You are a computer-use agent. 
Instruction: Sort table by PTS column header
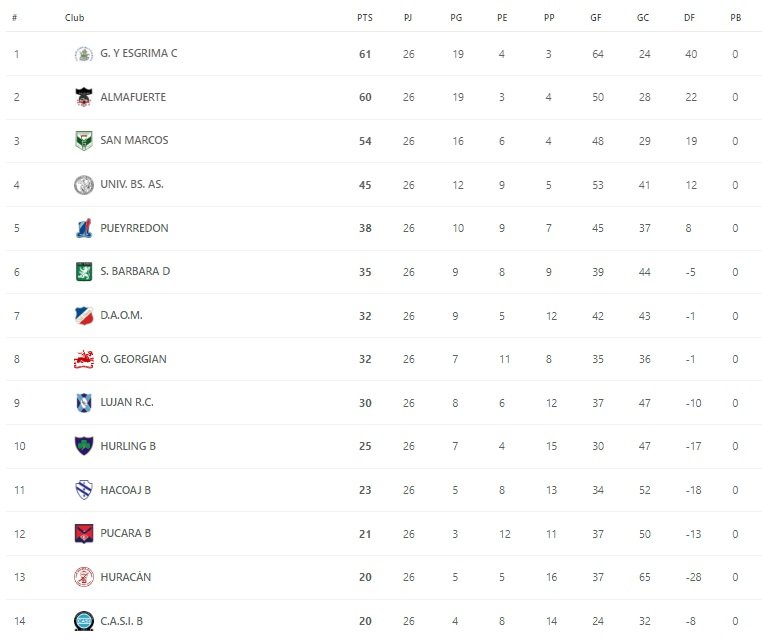(364, 18)
